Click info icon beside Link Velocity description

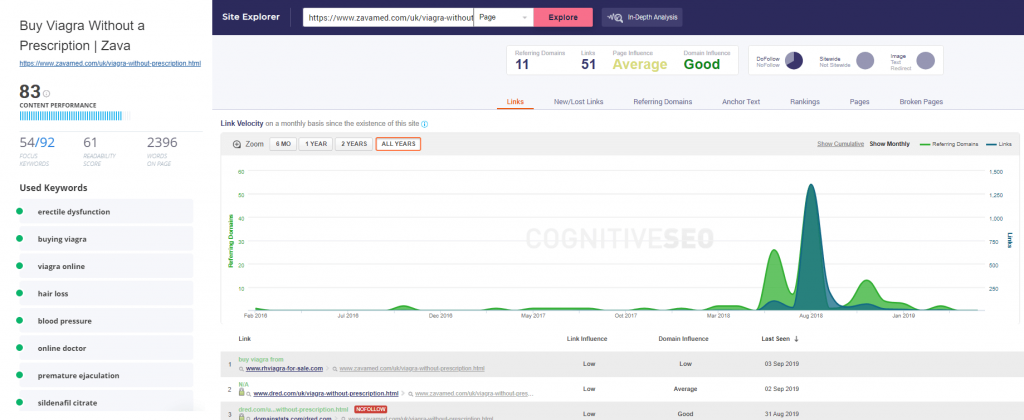[x=424, y=124]
